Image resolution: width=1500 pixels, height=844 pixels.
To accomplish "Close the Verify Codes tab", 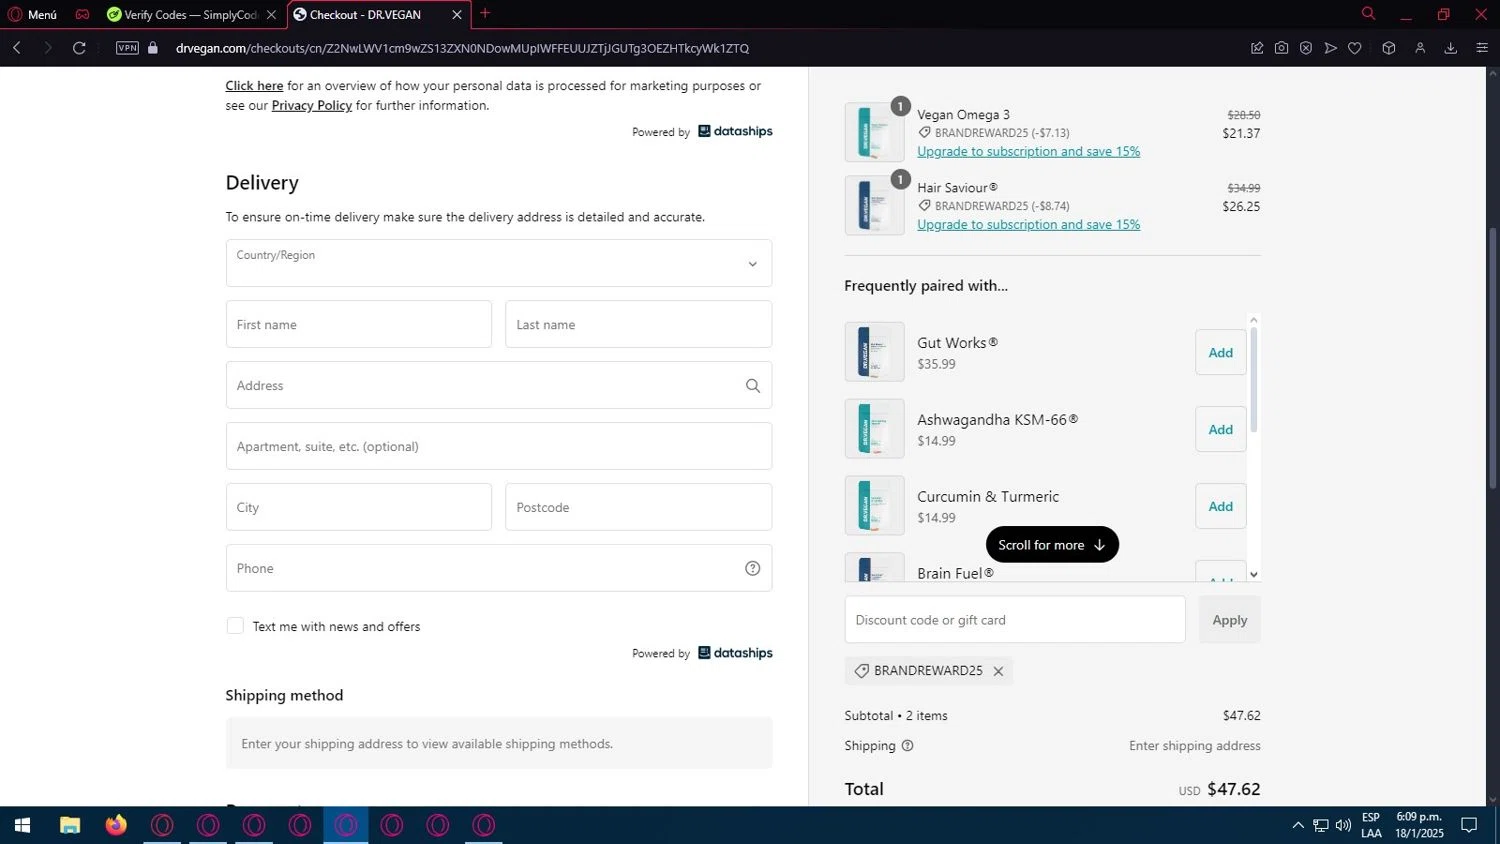I will tap(271, 15).
